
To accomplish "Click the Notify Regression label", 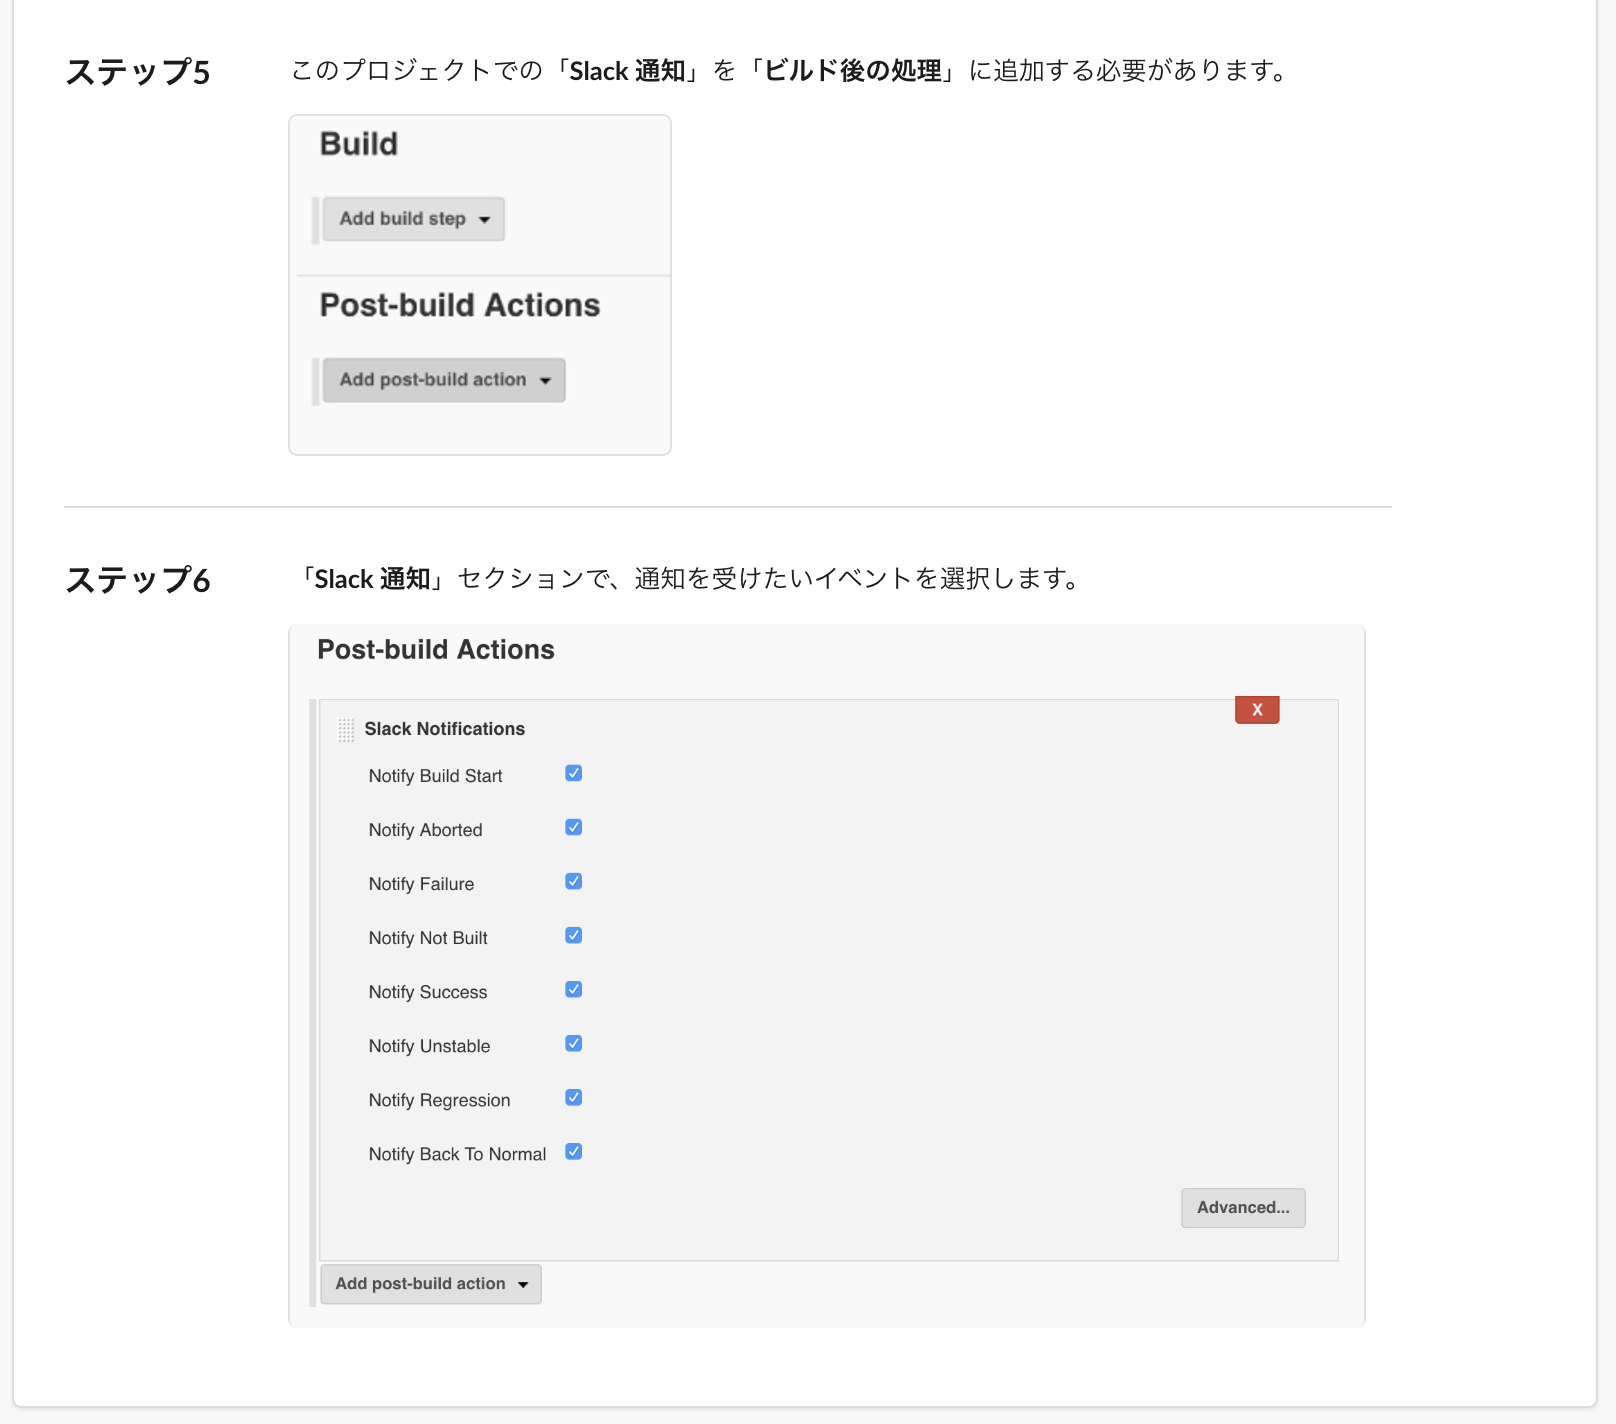I will [439, 1100].
